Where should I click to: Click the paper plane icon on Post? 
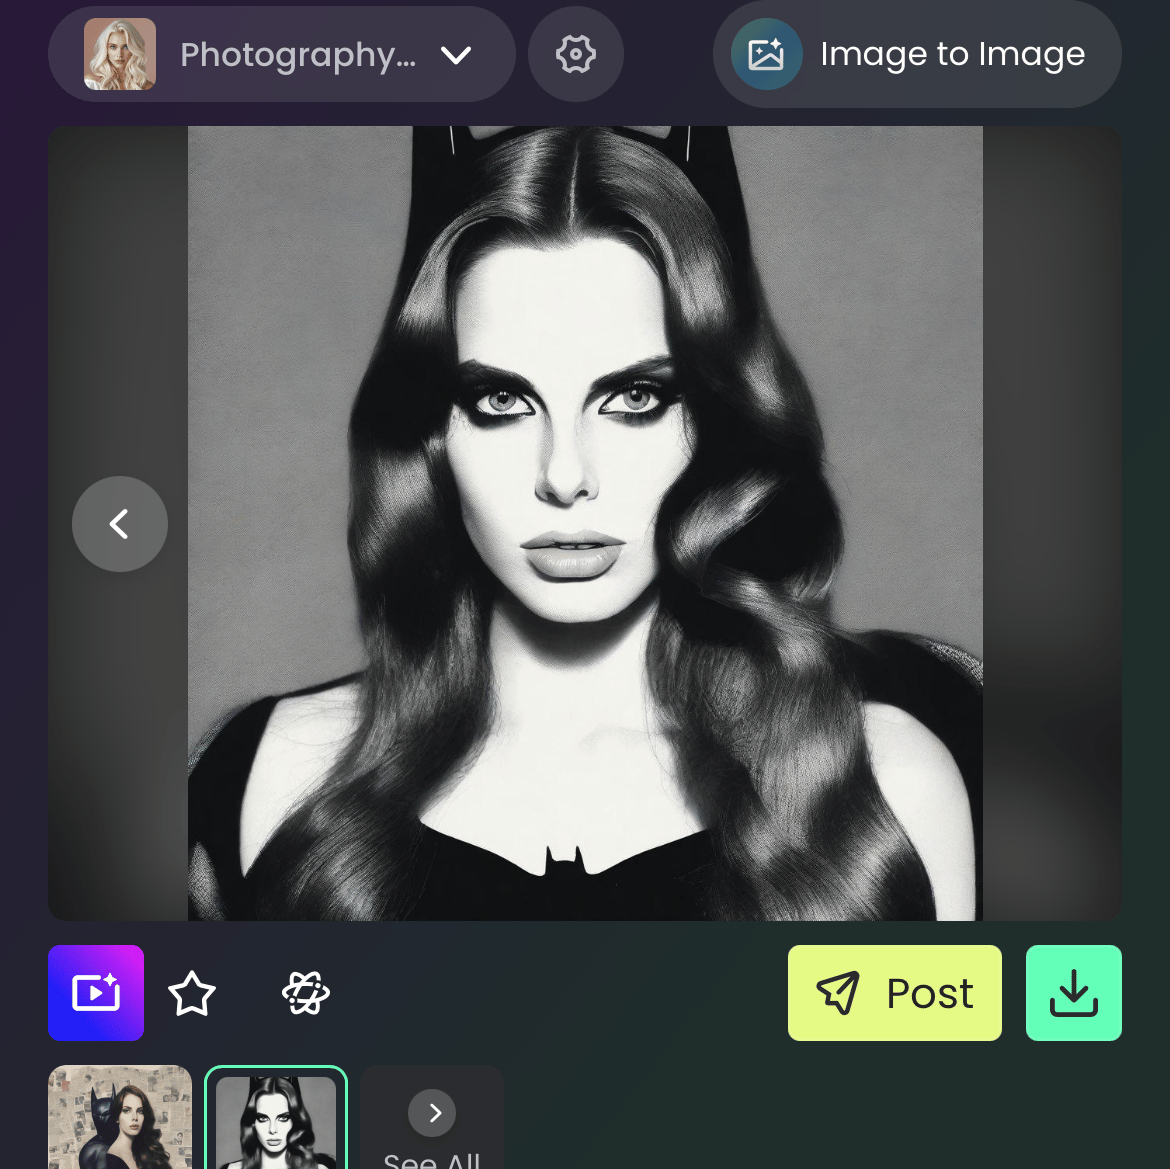(838, 993)
